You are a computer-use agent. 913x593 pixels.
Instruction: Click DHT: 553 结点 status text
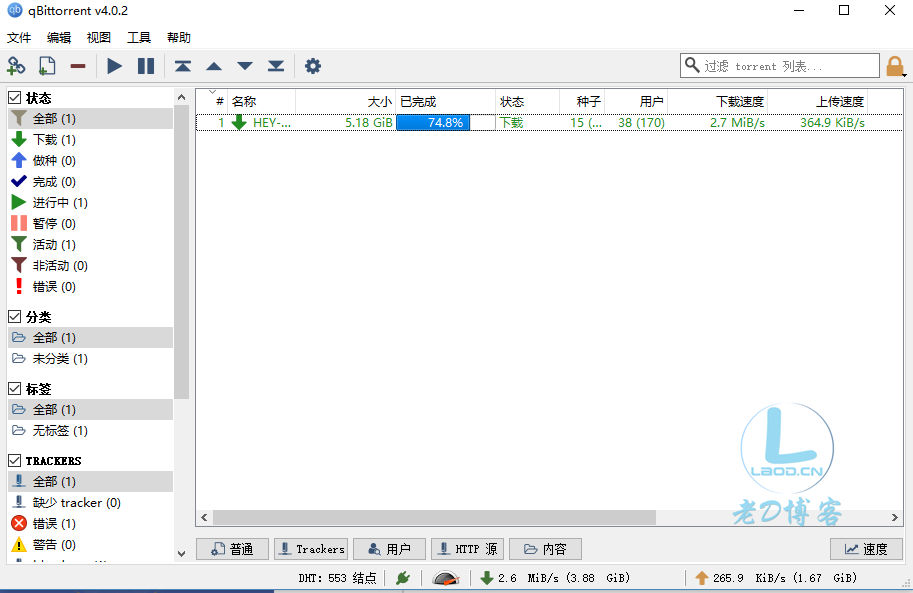[337, 578]
